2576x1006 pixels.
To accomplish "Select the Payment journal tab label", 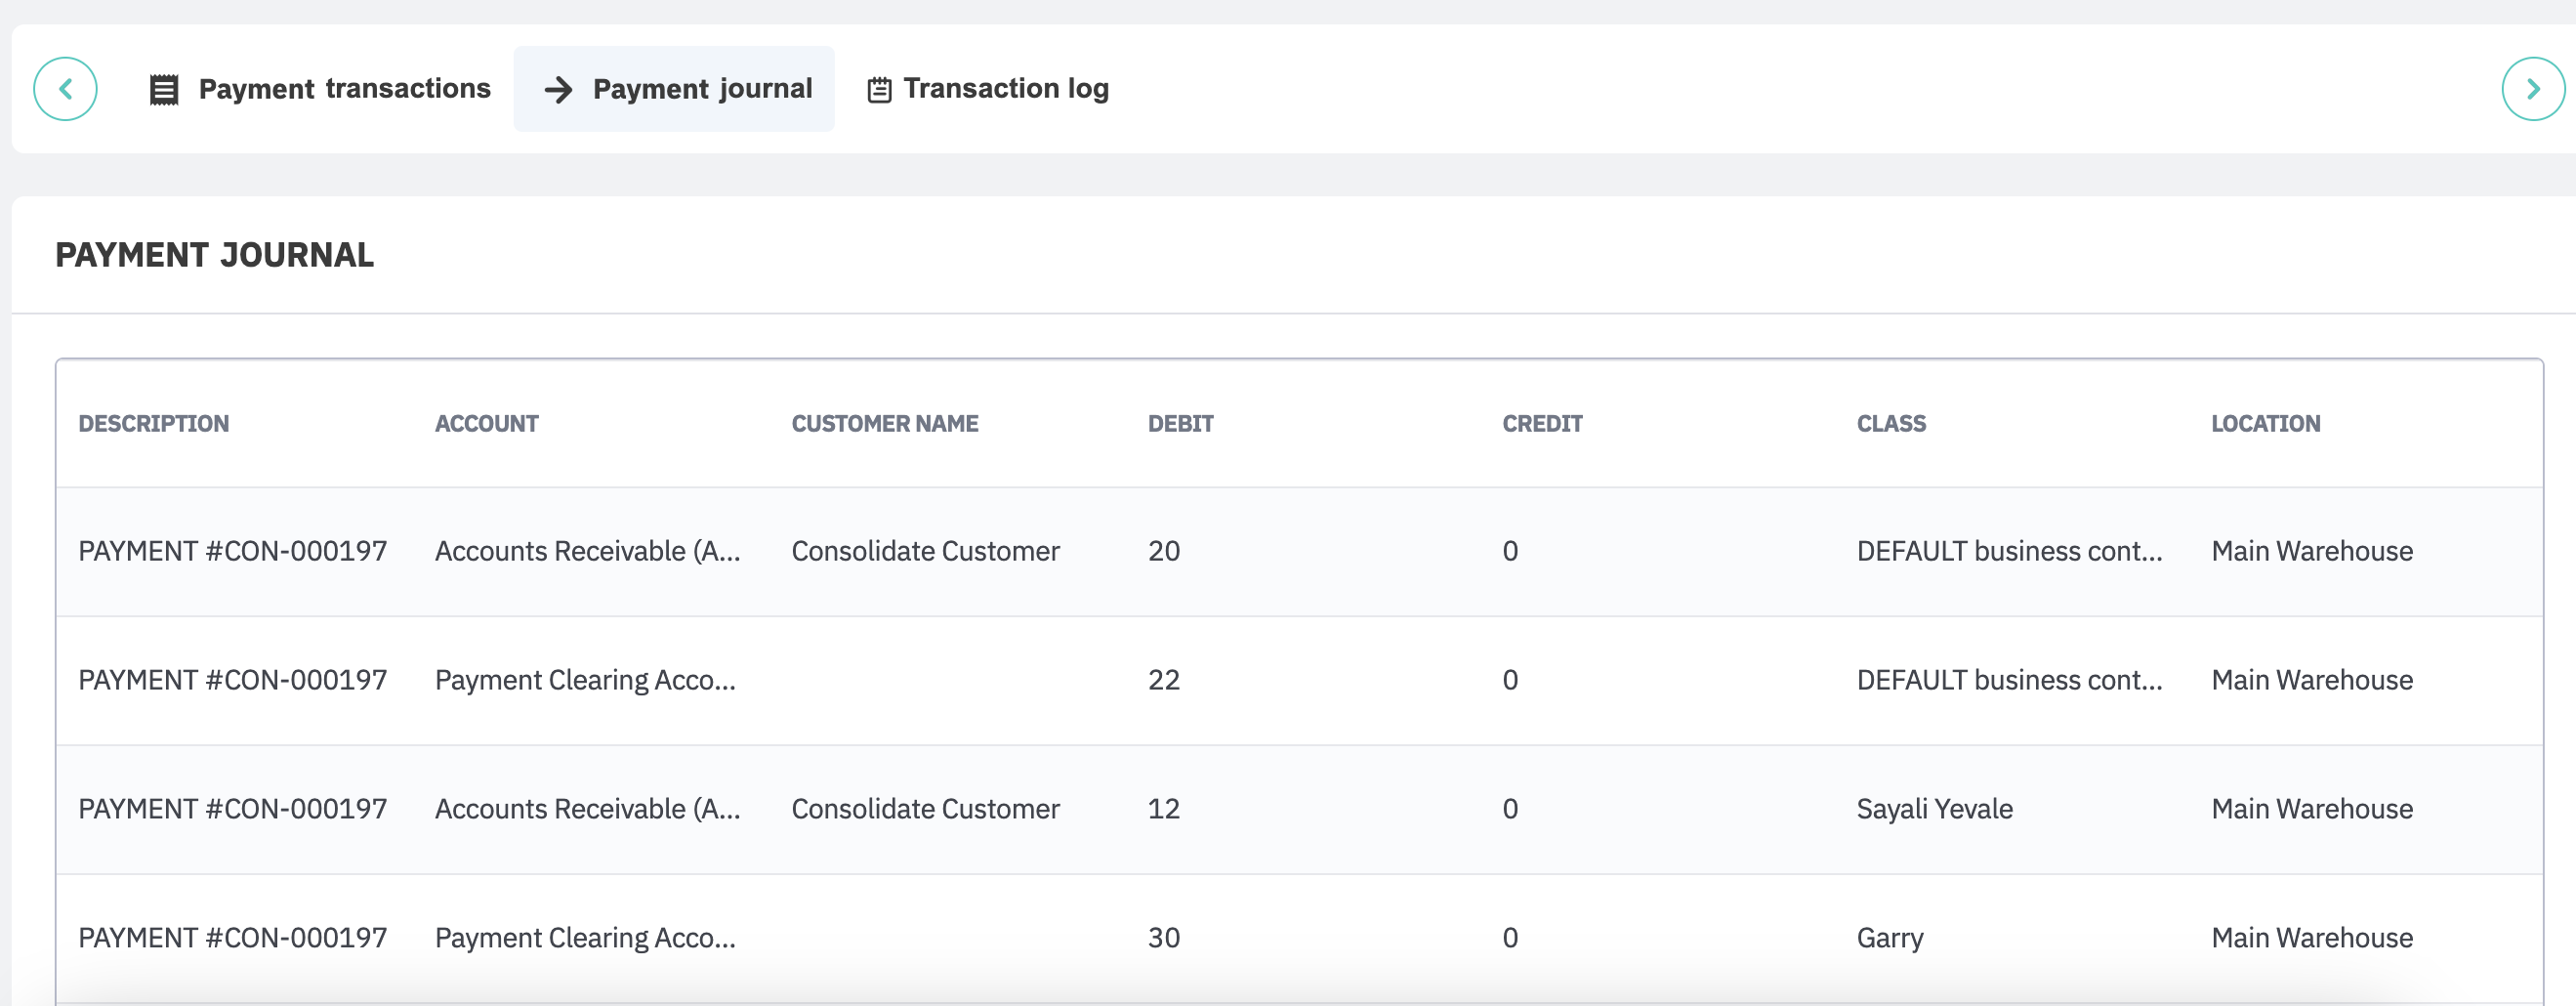I will [702, 89].
